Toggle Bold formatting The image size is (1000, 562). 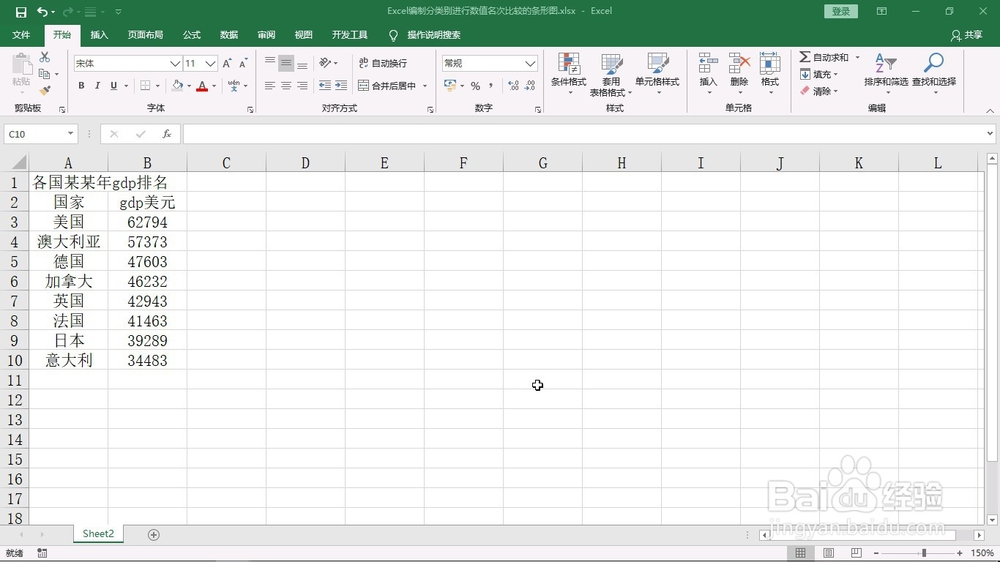pos(81,85)
